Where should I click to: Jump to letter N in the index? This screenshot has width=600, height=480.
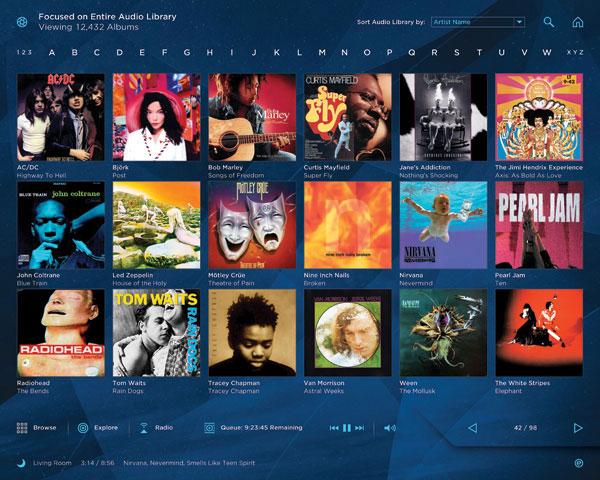tap(344, 52)
